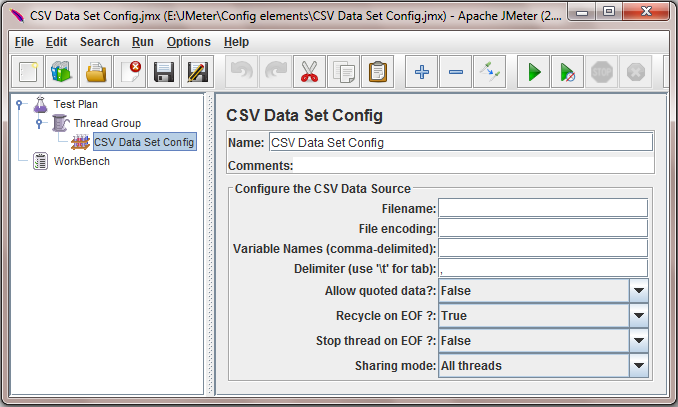Click the Cut scissors icon
This screenshot has height=407, width=678.
tap(309, 72)
